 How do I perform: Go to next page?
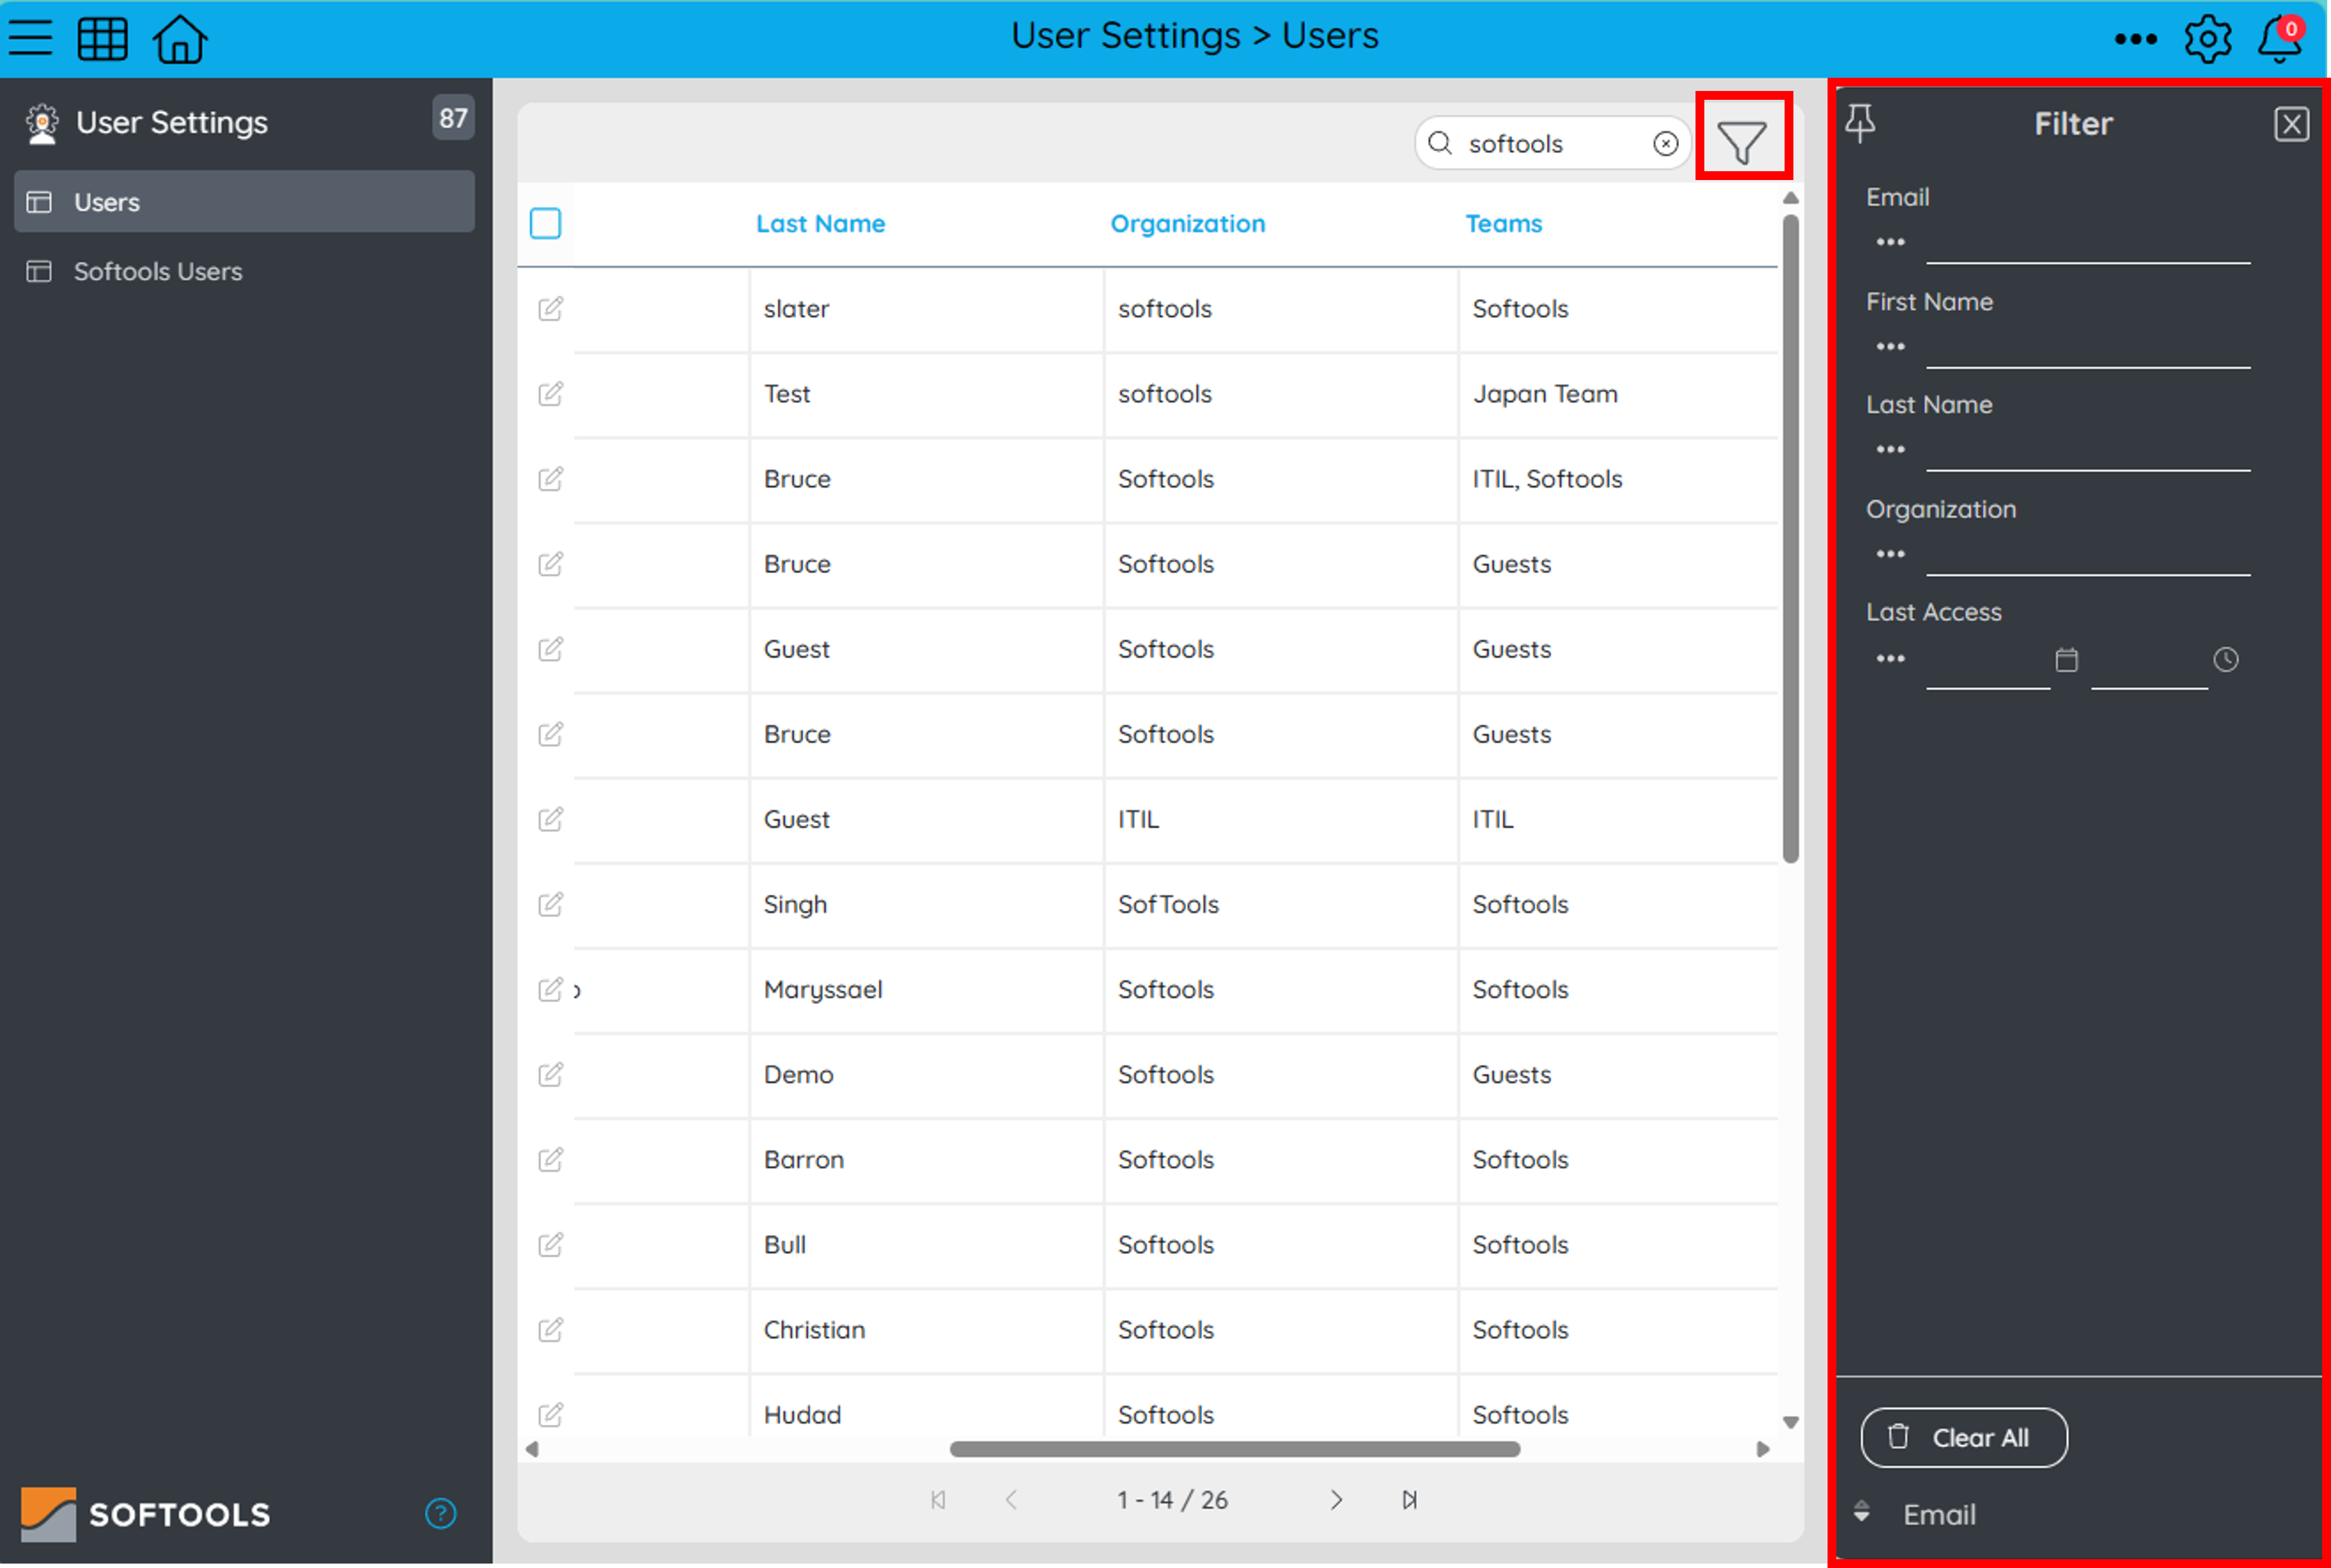click(1336, 1500)
